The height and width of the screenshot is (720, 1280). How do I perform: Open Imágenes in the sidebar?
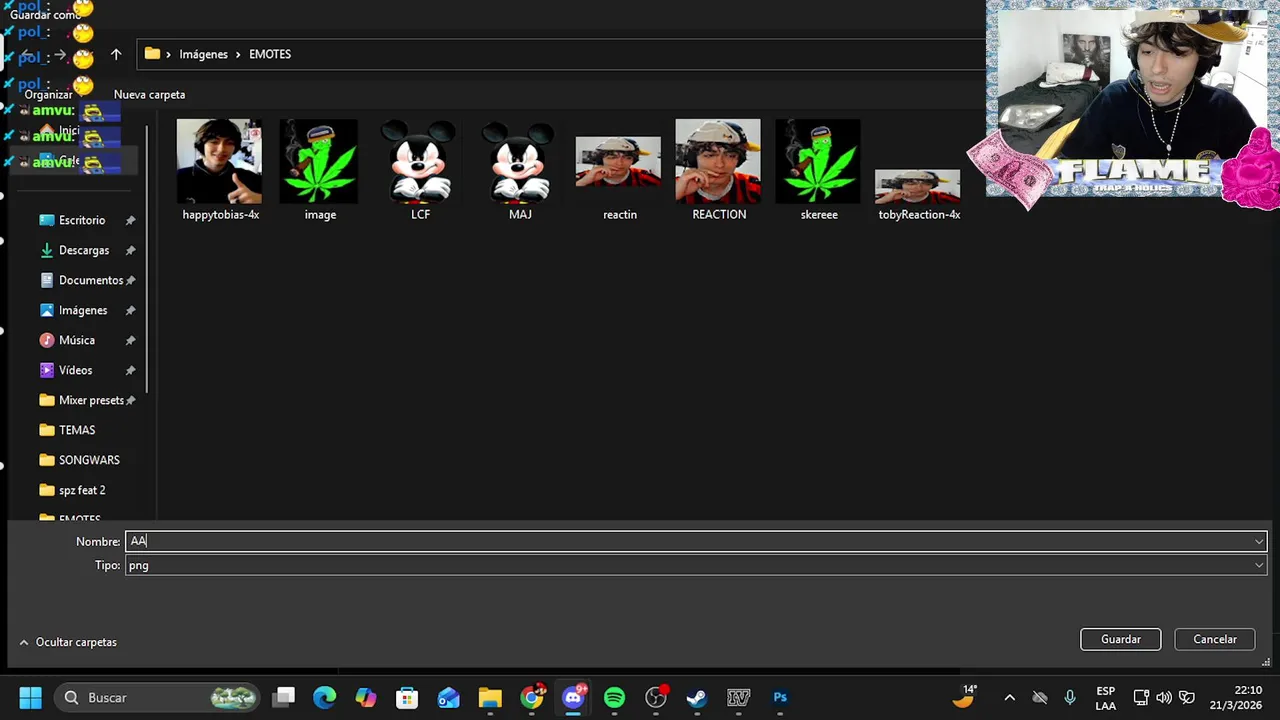[x=83, y=310]
